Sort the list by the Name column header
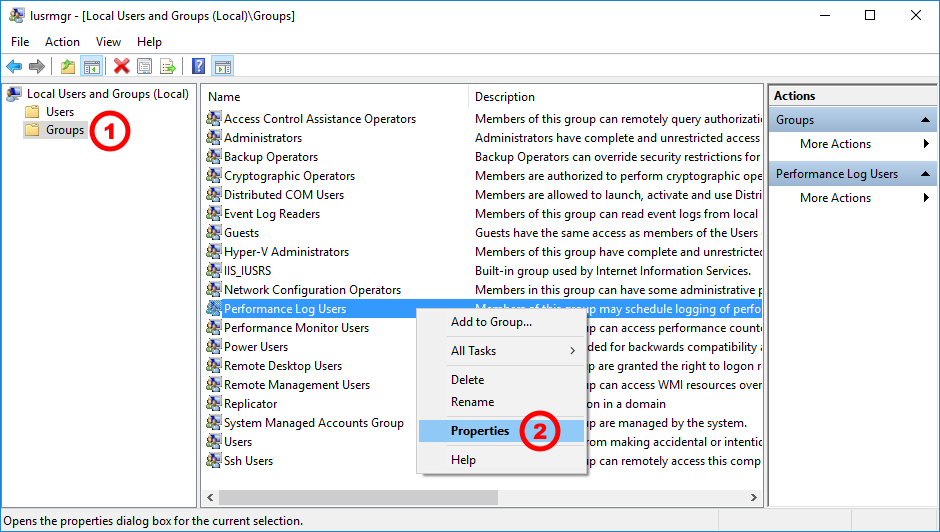Image resolution: width=940 pixels, height=532 pixels. (x=334, y=97)
